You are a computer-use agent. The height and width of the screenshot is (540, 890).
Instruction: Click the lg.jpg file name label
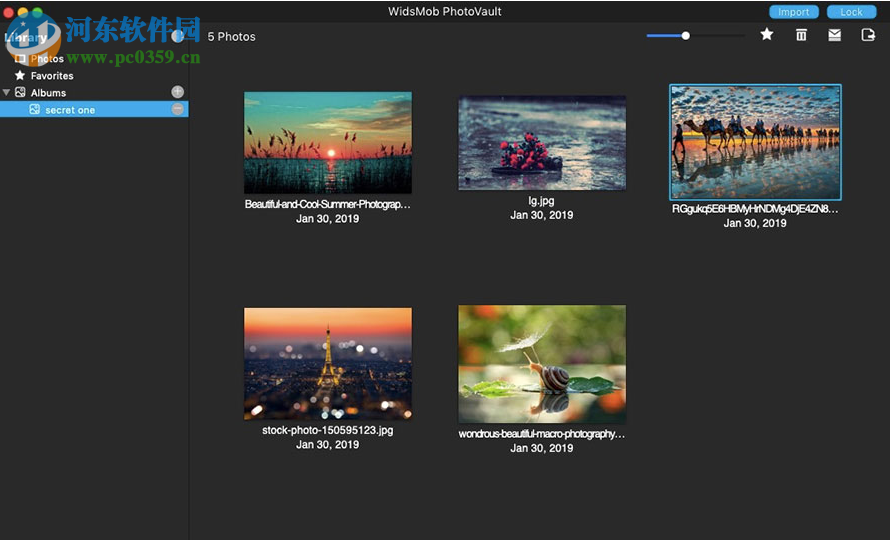(x=541, y=200)
